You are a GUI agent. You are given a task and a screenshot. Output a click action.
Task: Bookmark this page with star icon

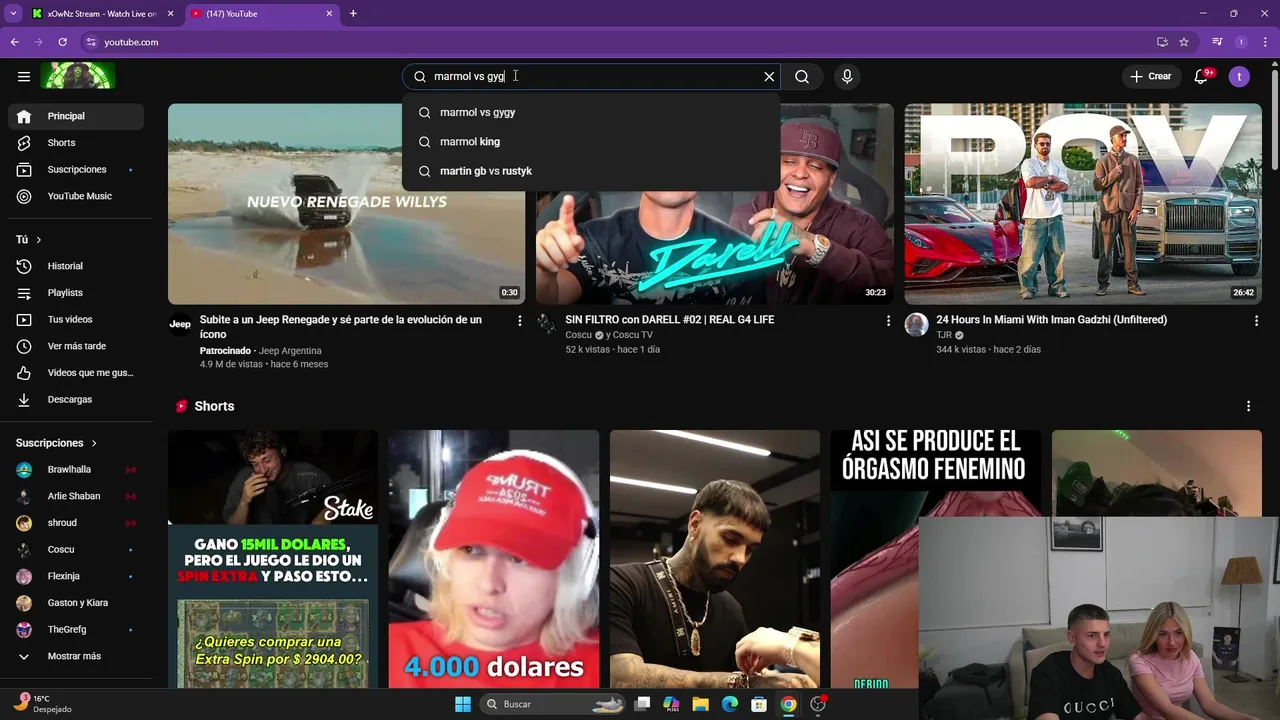[x=1184, y=42]
